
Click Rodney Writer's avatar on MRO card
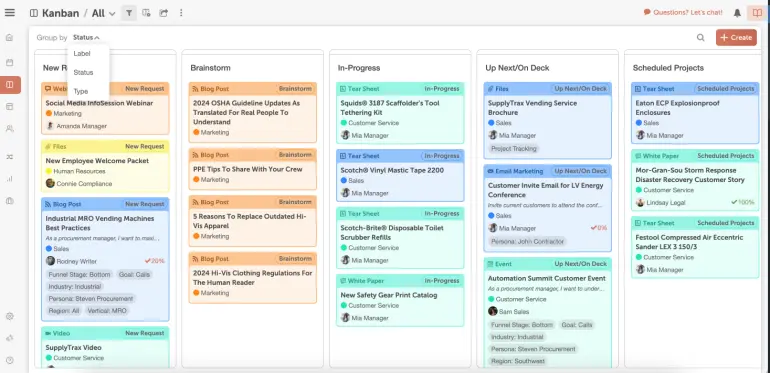click(x=50, y=261)
